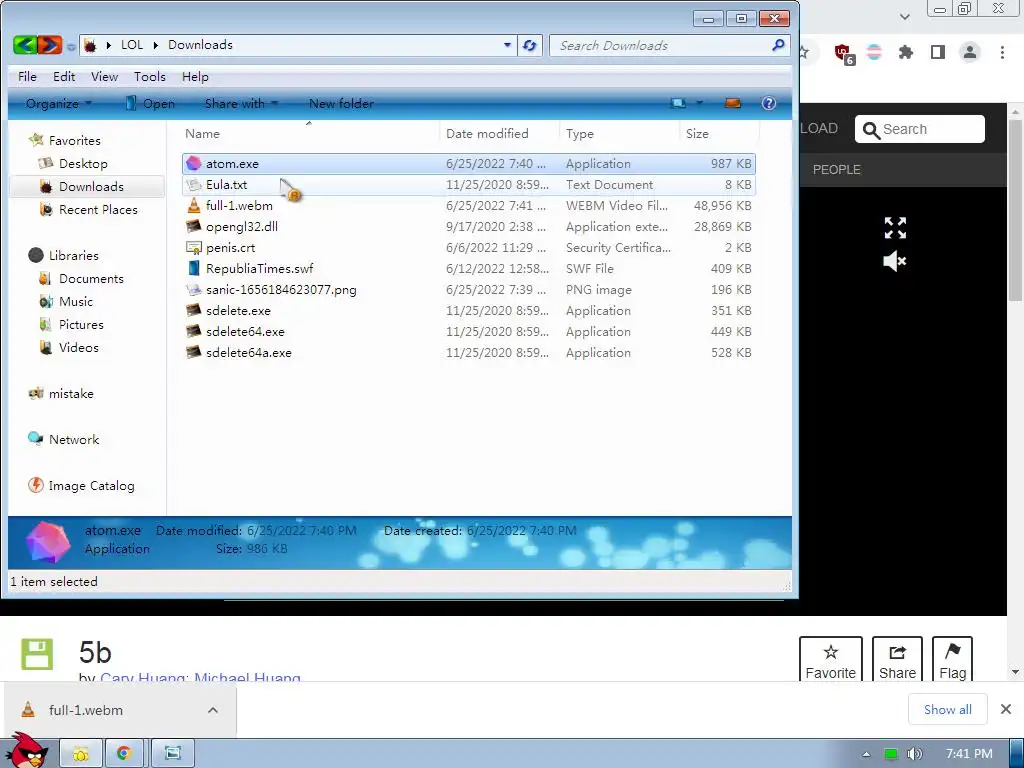Open the Help menu
Screen dimensions: 1024x768
coord(195,76)
